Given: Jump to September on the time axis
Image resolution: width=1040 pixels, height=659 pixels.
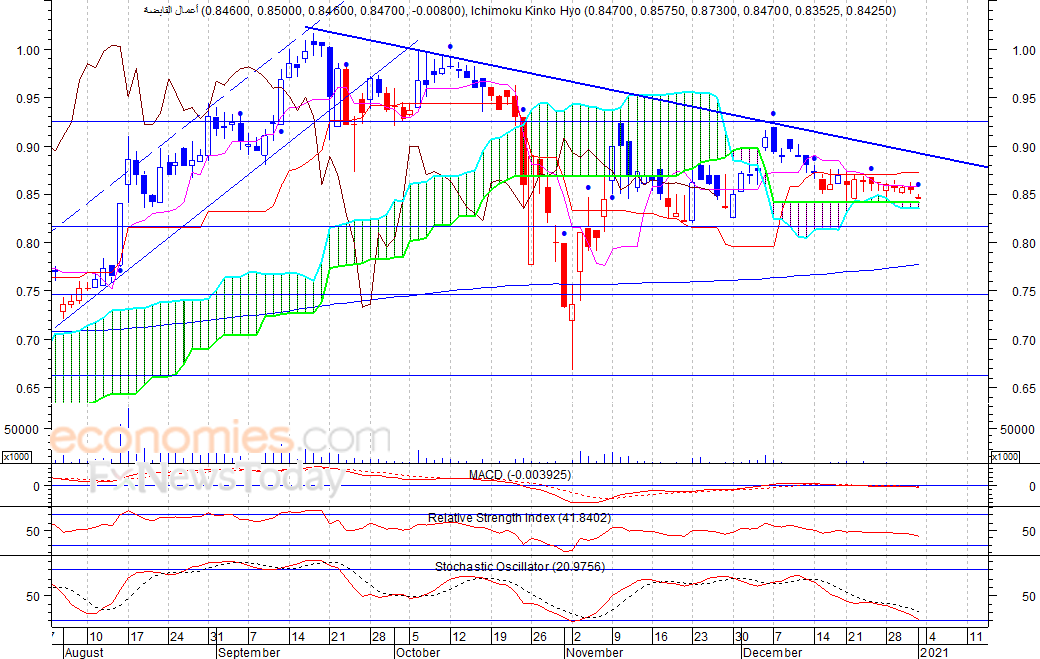Looking at the screenshot, I should [249, 652].
